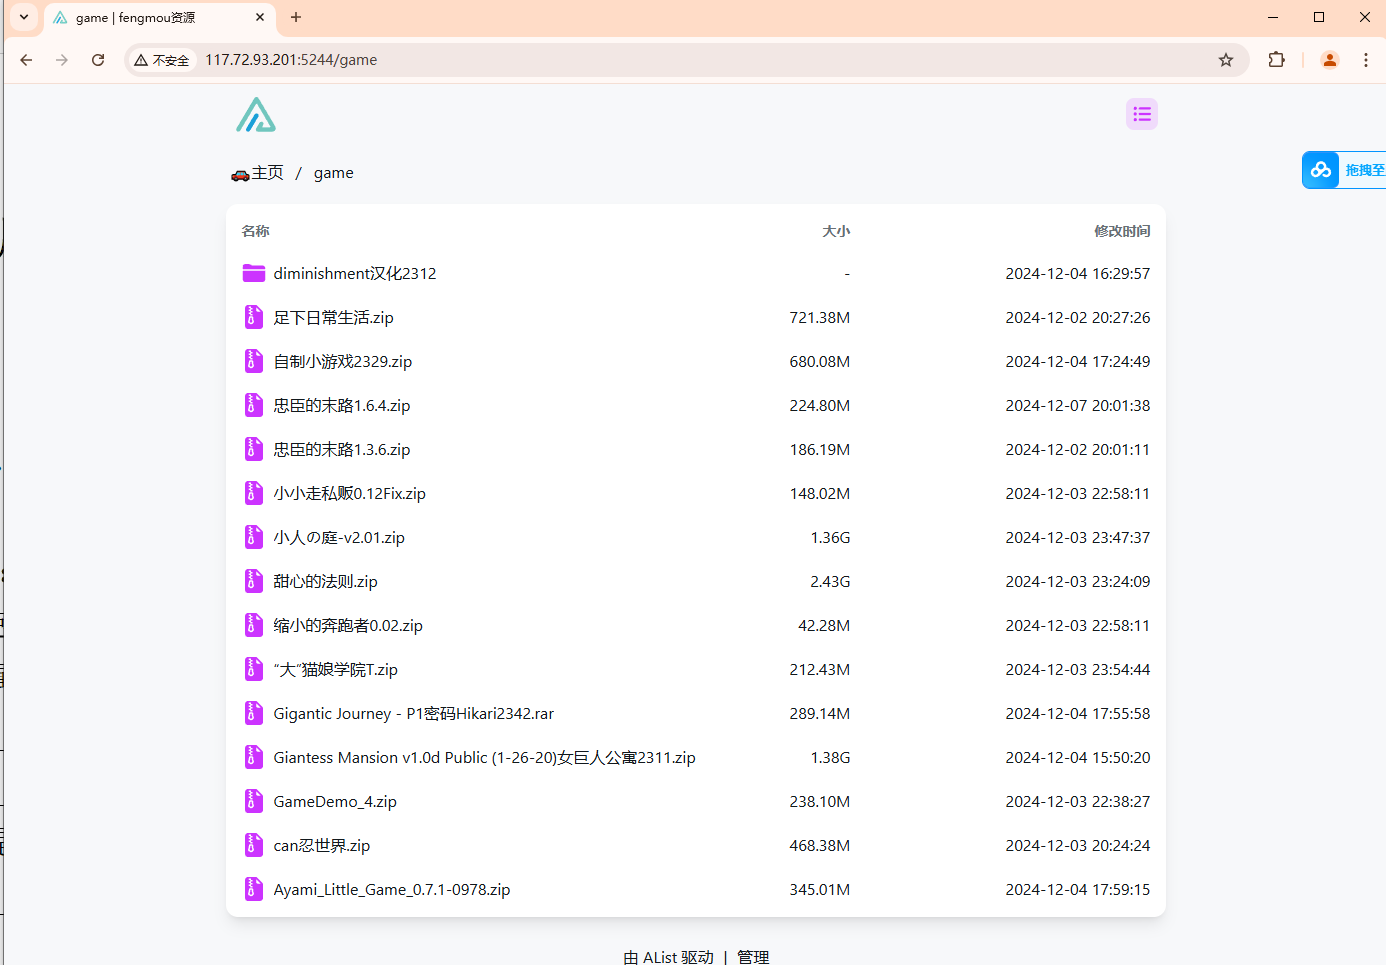Click zip icon beside 小小走私贩0.12Fix.zip
The height and width of the screenshot is (965, 1386).
coord(254,493)
